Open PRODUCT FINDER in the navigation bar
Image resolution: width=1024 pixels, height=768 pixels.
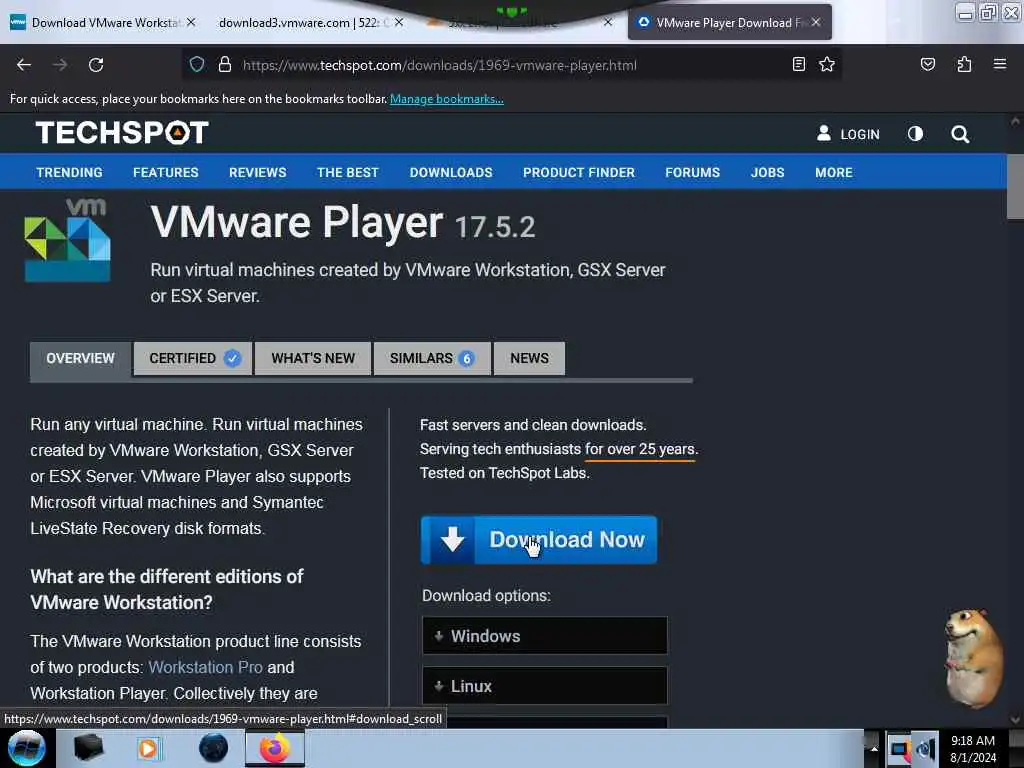pyautogui.click(x=579, y=172)
